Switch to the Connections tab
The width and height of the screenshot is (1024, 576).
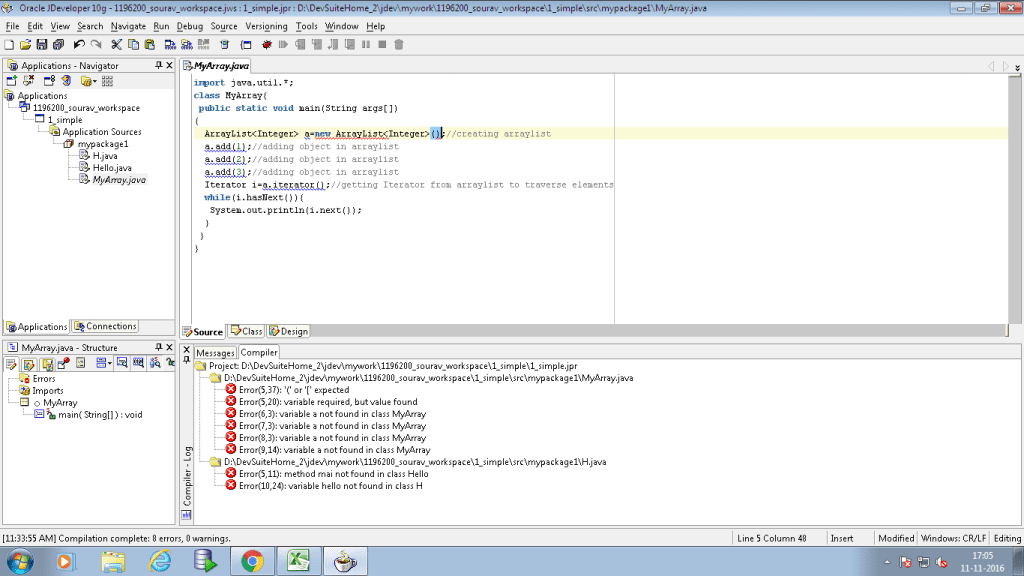point(105,325)
